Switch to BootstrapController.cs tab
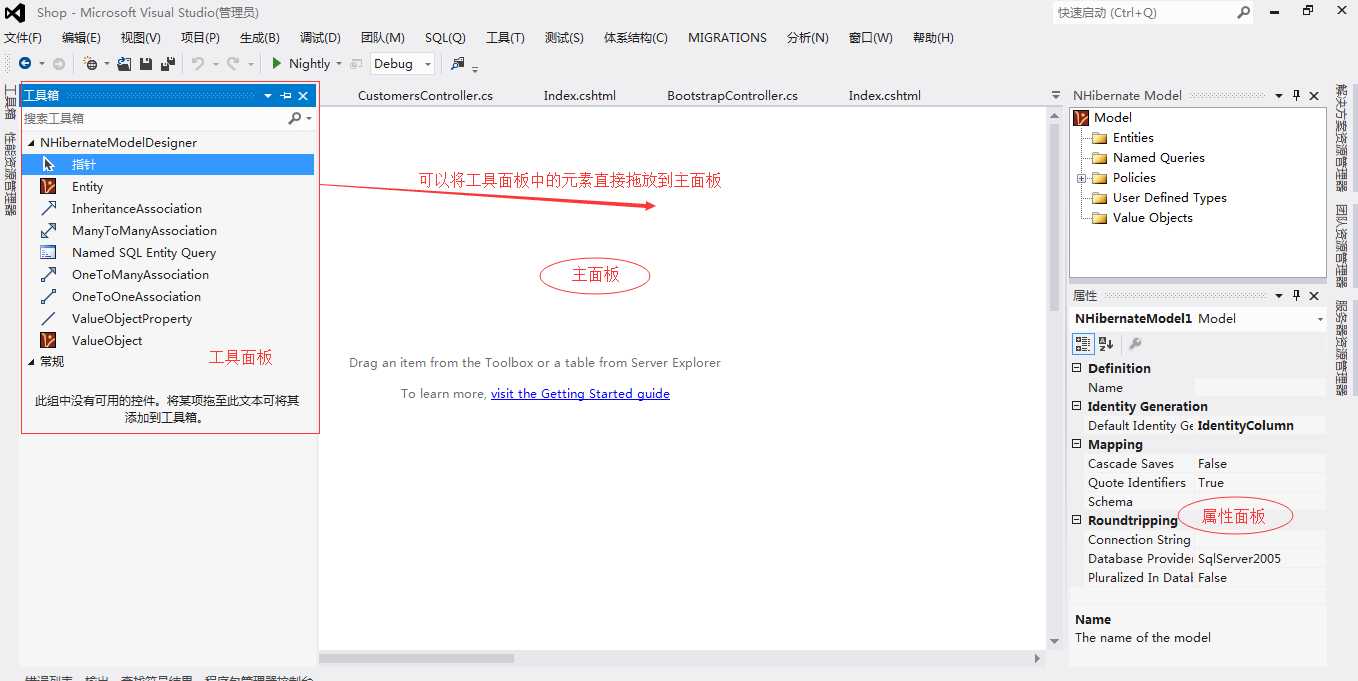Viewport: 1358px width, 681px height. point(732,96)
